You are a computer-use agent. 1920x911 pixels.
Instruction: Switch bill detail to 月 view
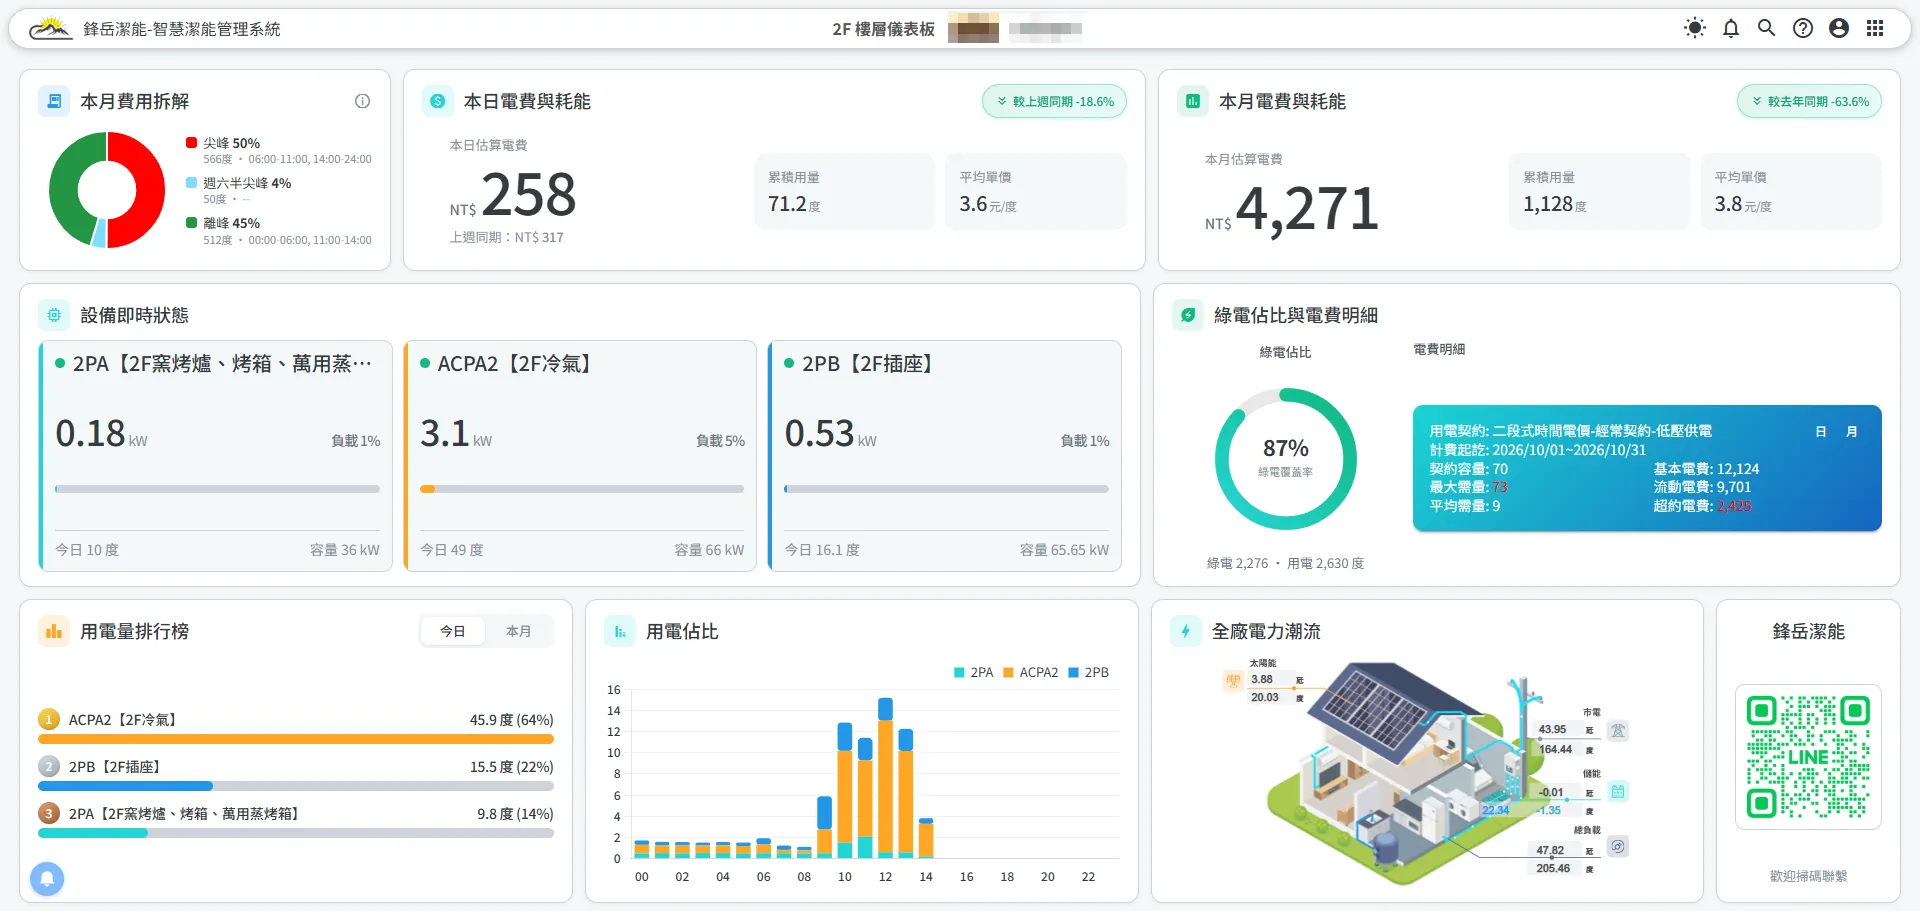(x=1852, y=431)
